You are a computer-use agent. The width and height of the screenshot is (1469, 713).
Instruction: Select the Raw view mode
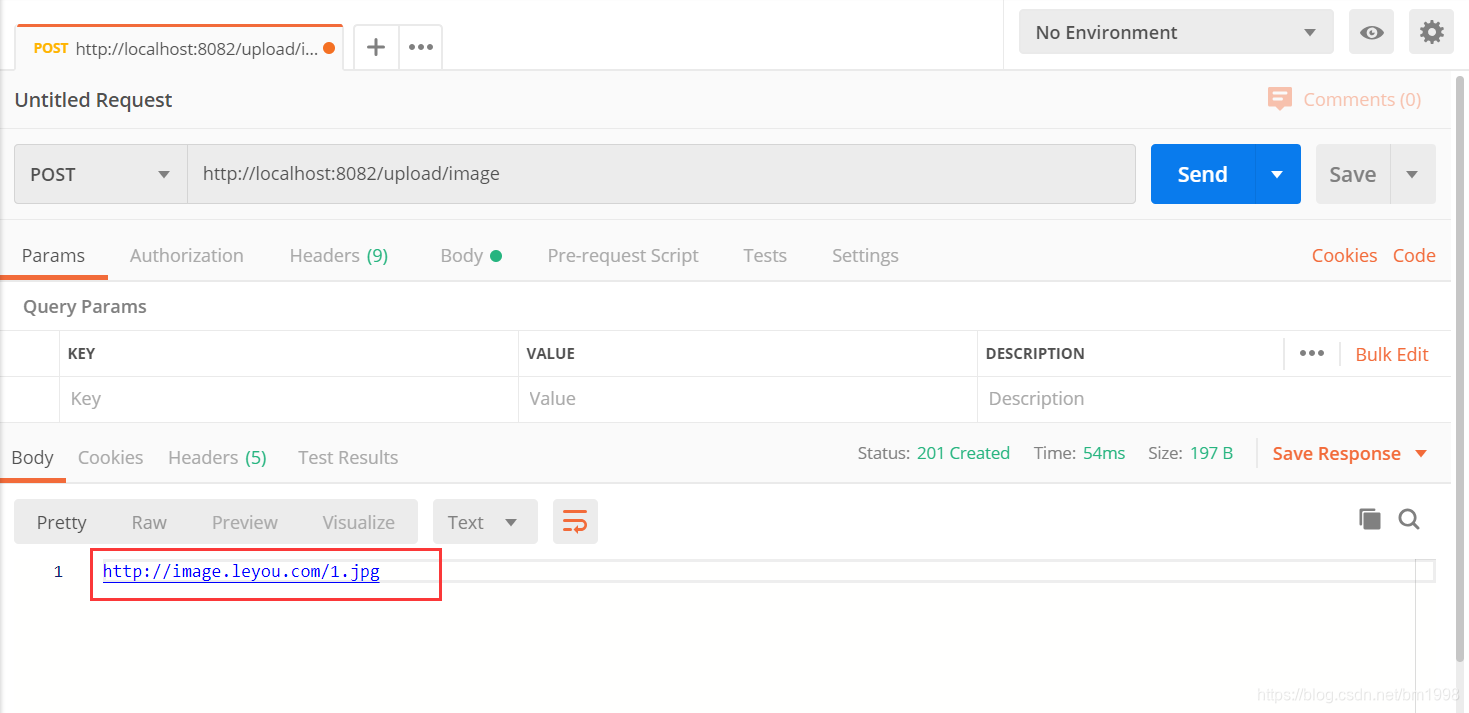coord(149,522)
